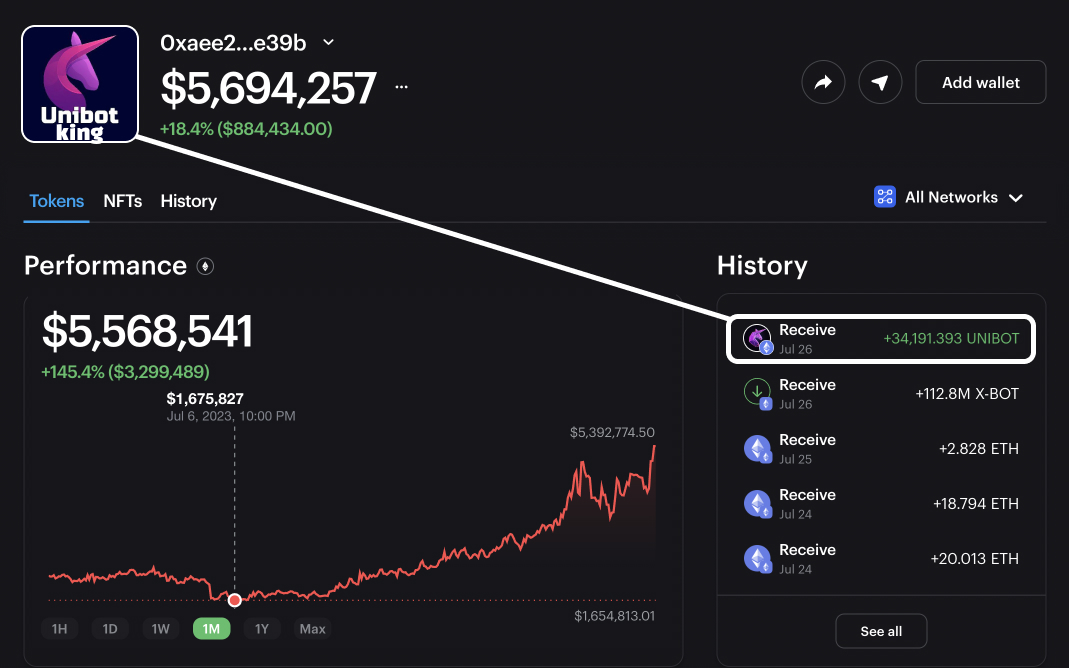
Task: Click the +18.794 ETH amount
Action: (x=976, y=504)
